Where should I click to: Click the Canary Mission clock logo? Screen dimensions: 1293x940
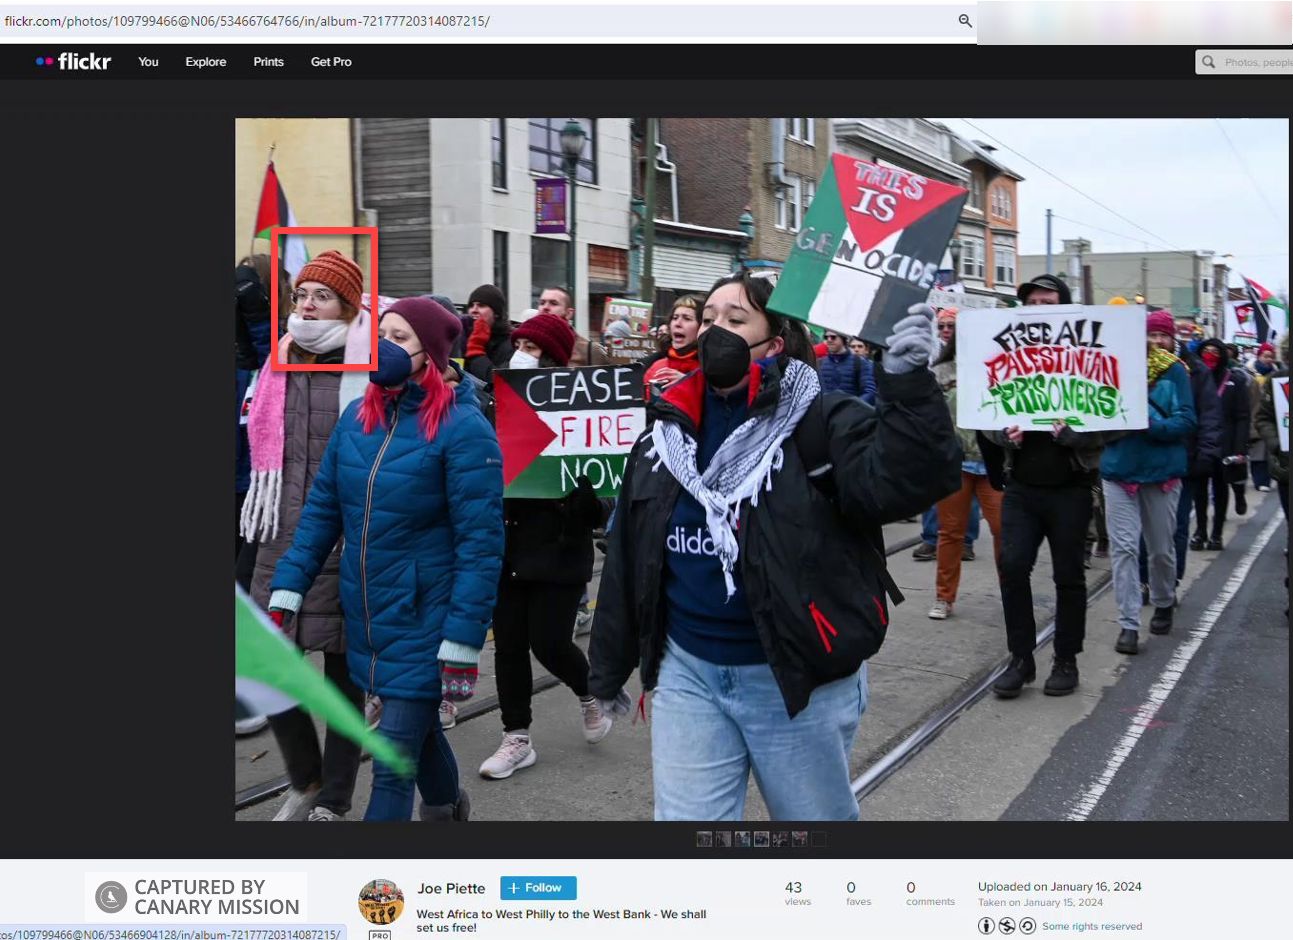click(109, 895)
